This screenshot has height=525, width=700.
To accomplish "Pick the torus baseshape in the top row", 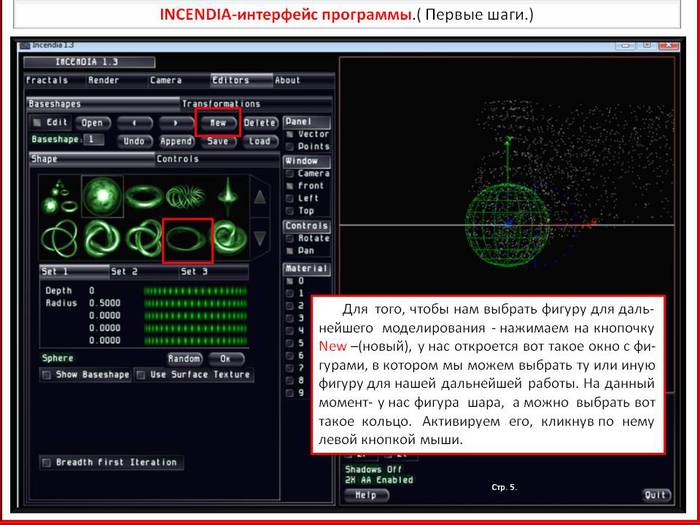I will pyautogui.click(x=144, y=196).
